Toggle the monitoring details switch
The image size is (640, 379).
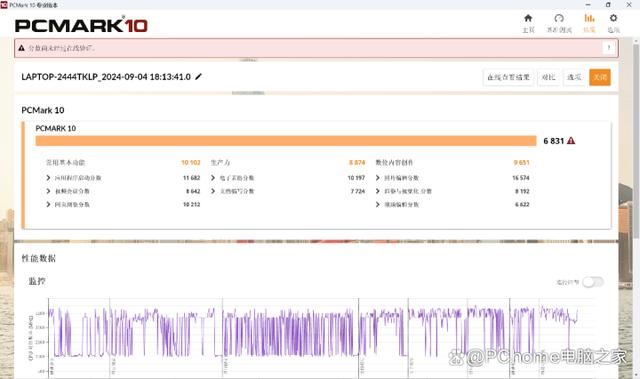[x=593, y=282]
